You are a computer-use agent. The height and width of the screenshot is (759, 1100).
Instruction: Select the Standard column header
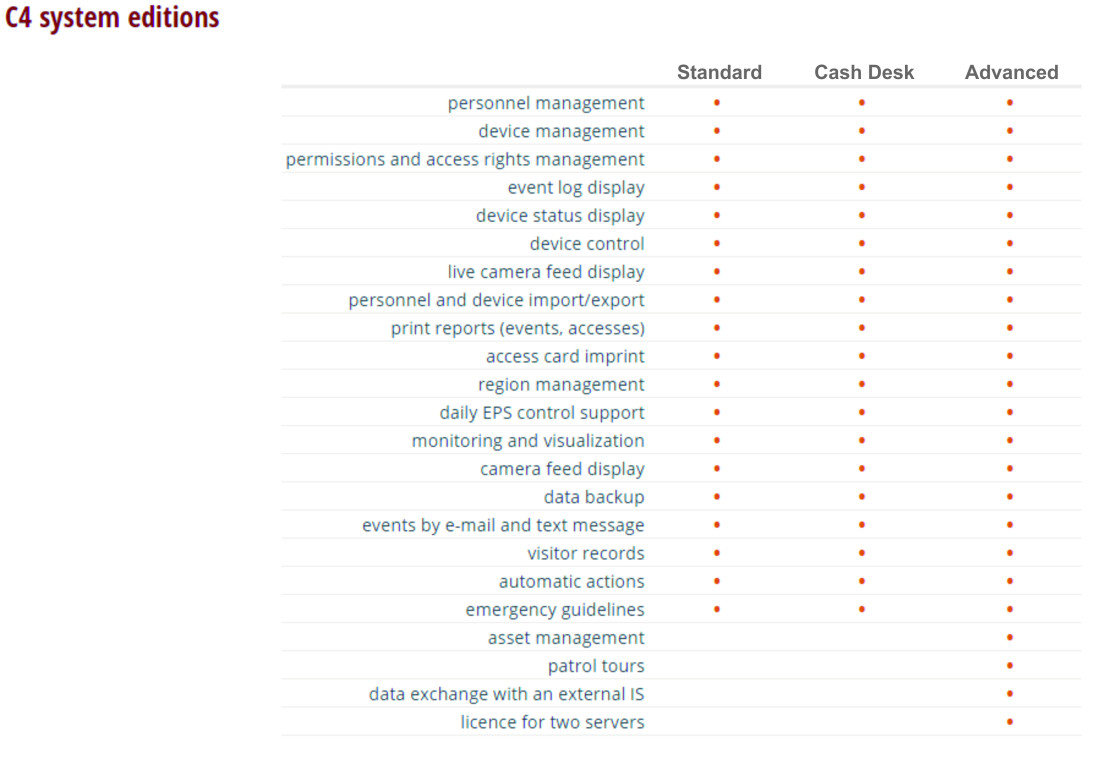(x=719, y=72)
